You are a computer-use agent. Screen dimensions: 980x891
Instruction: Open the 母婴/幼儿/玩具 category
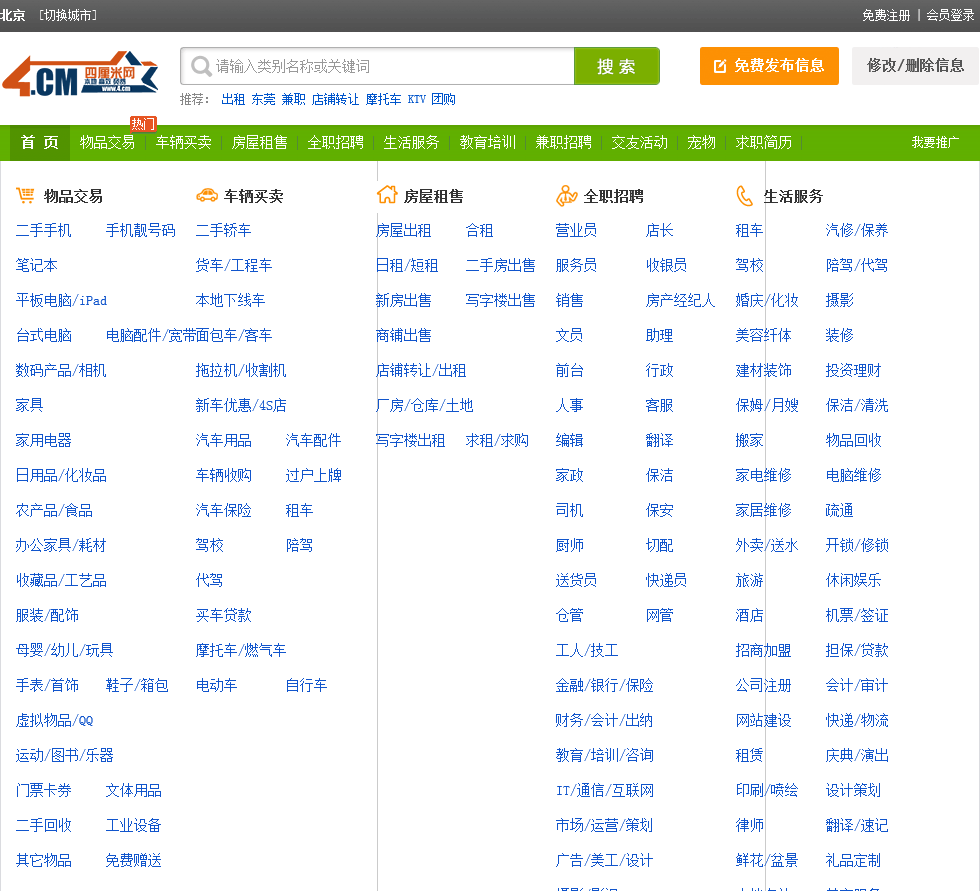pyautogui.click(x=64, y=650)
